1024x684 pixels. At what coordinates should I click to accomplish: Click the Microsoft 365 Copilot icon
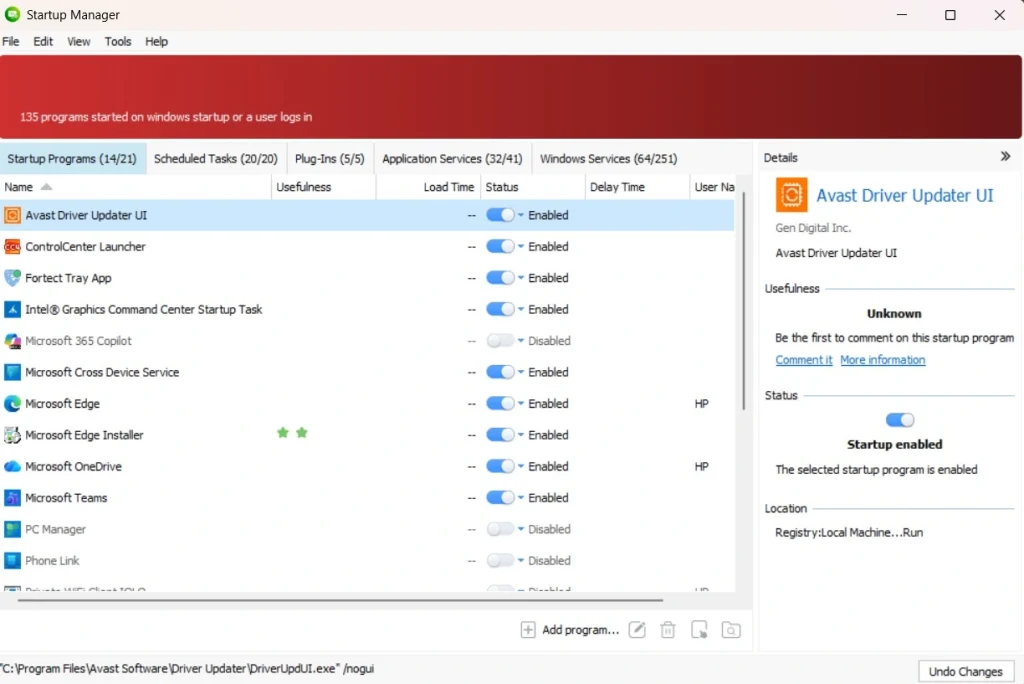pyautogui.click(x=12, y=340)
